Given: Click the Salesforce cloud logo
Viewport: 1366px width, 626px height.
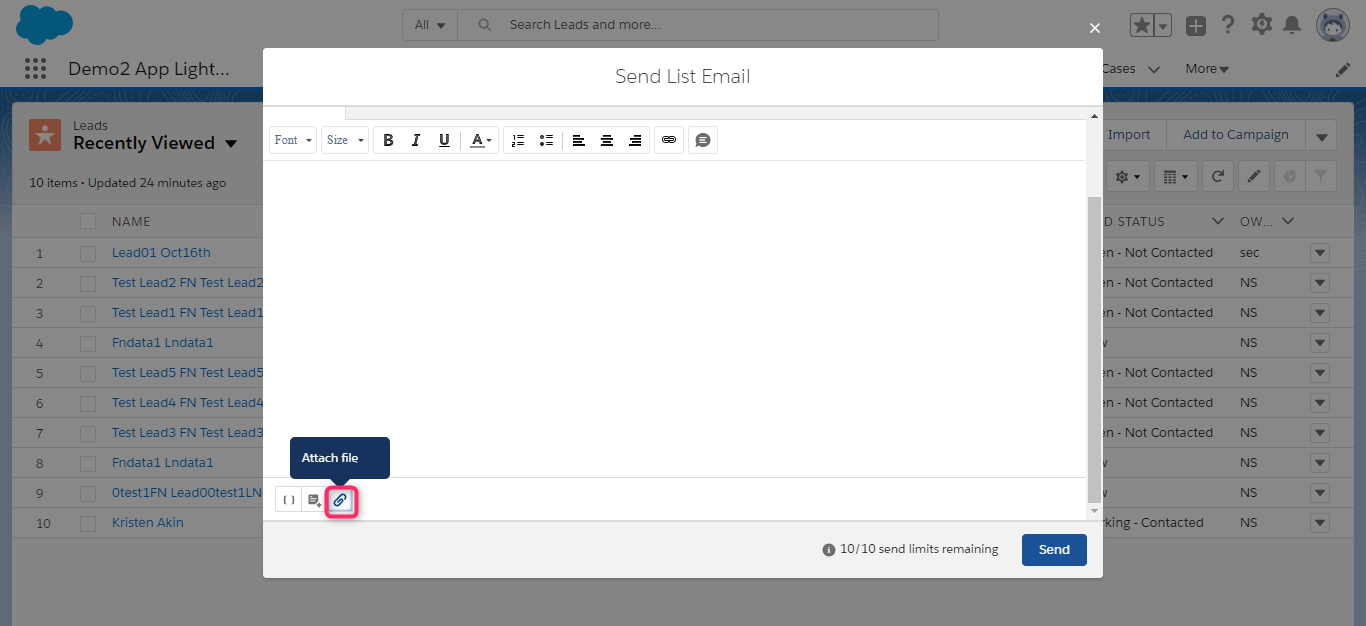Looking at the screenshot, I should [45, 25].
